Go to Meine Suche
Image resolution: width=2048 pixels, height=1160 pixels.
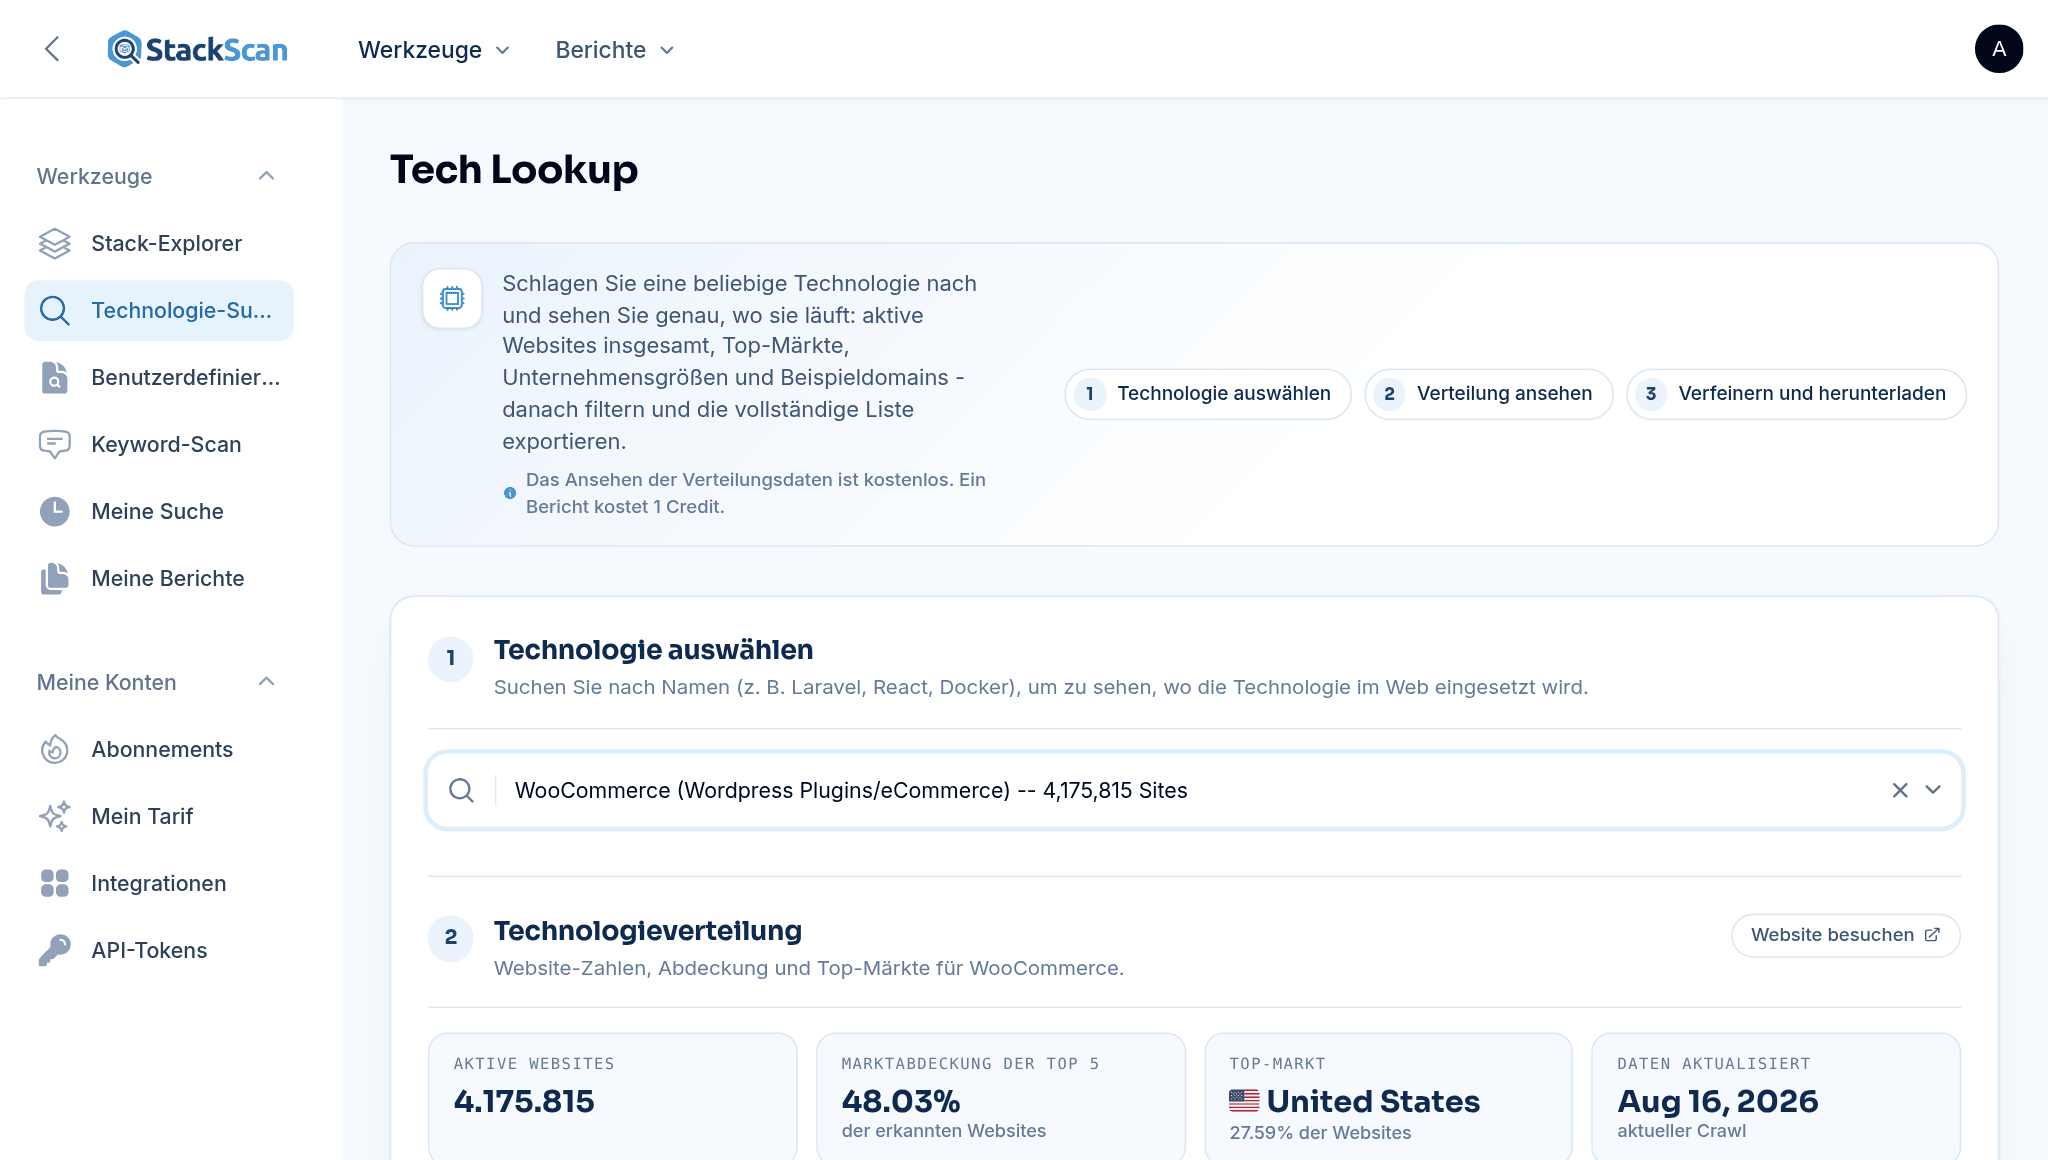point(159,511)
